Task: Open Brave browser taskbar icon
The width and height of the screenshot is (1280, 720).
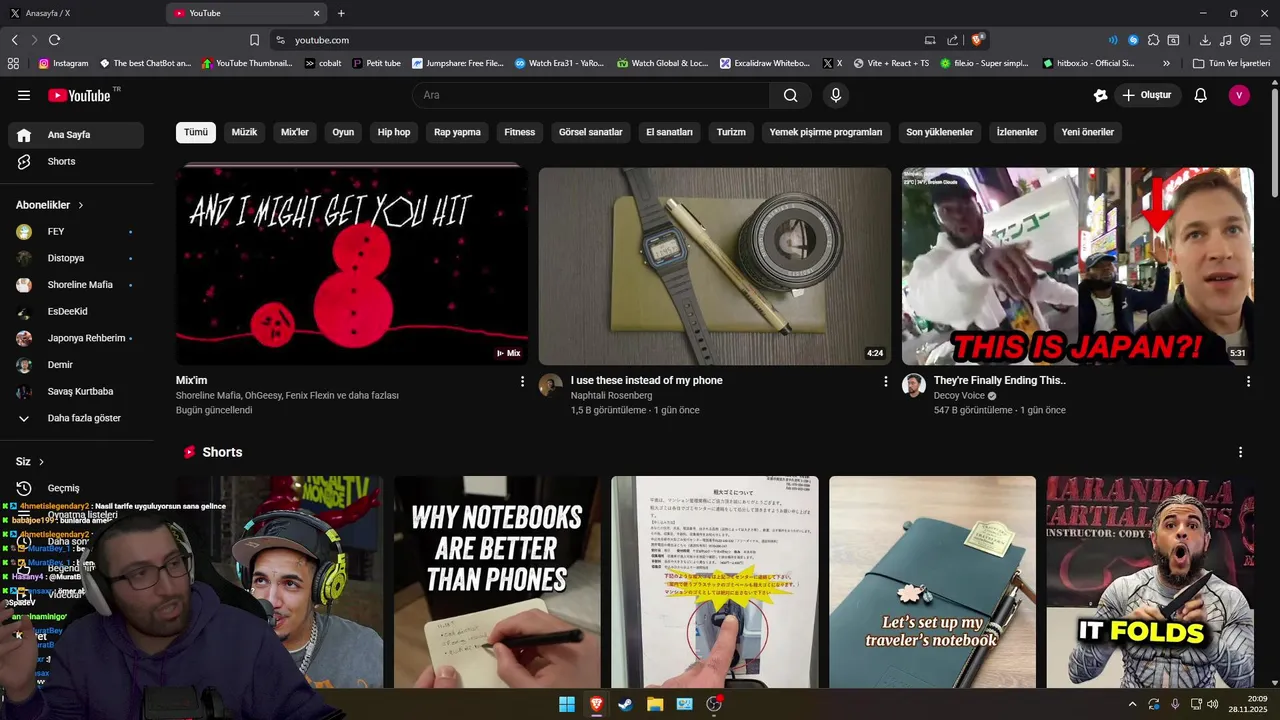Action: click(596, 704)
